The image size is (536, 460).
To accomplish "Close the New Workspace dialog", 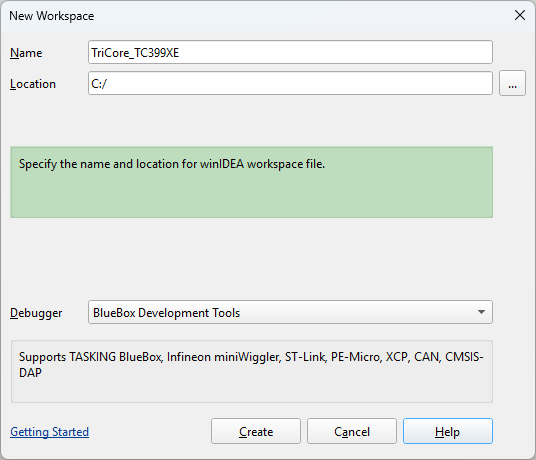I will click(520, 15).
